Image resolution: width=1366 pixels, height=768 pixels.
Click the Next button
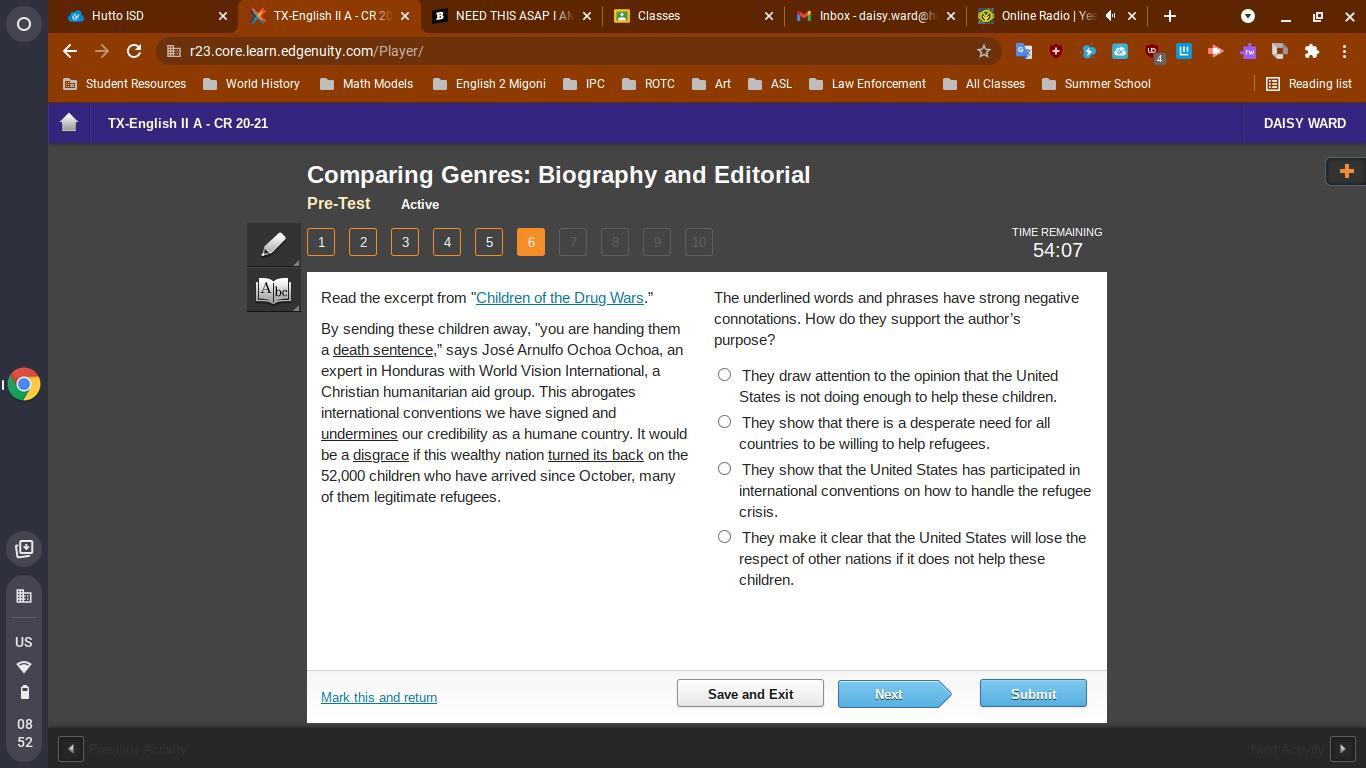893,694
